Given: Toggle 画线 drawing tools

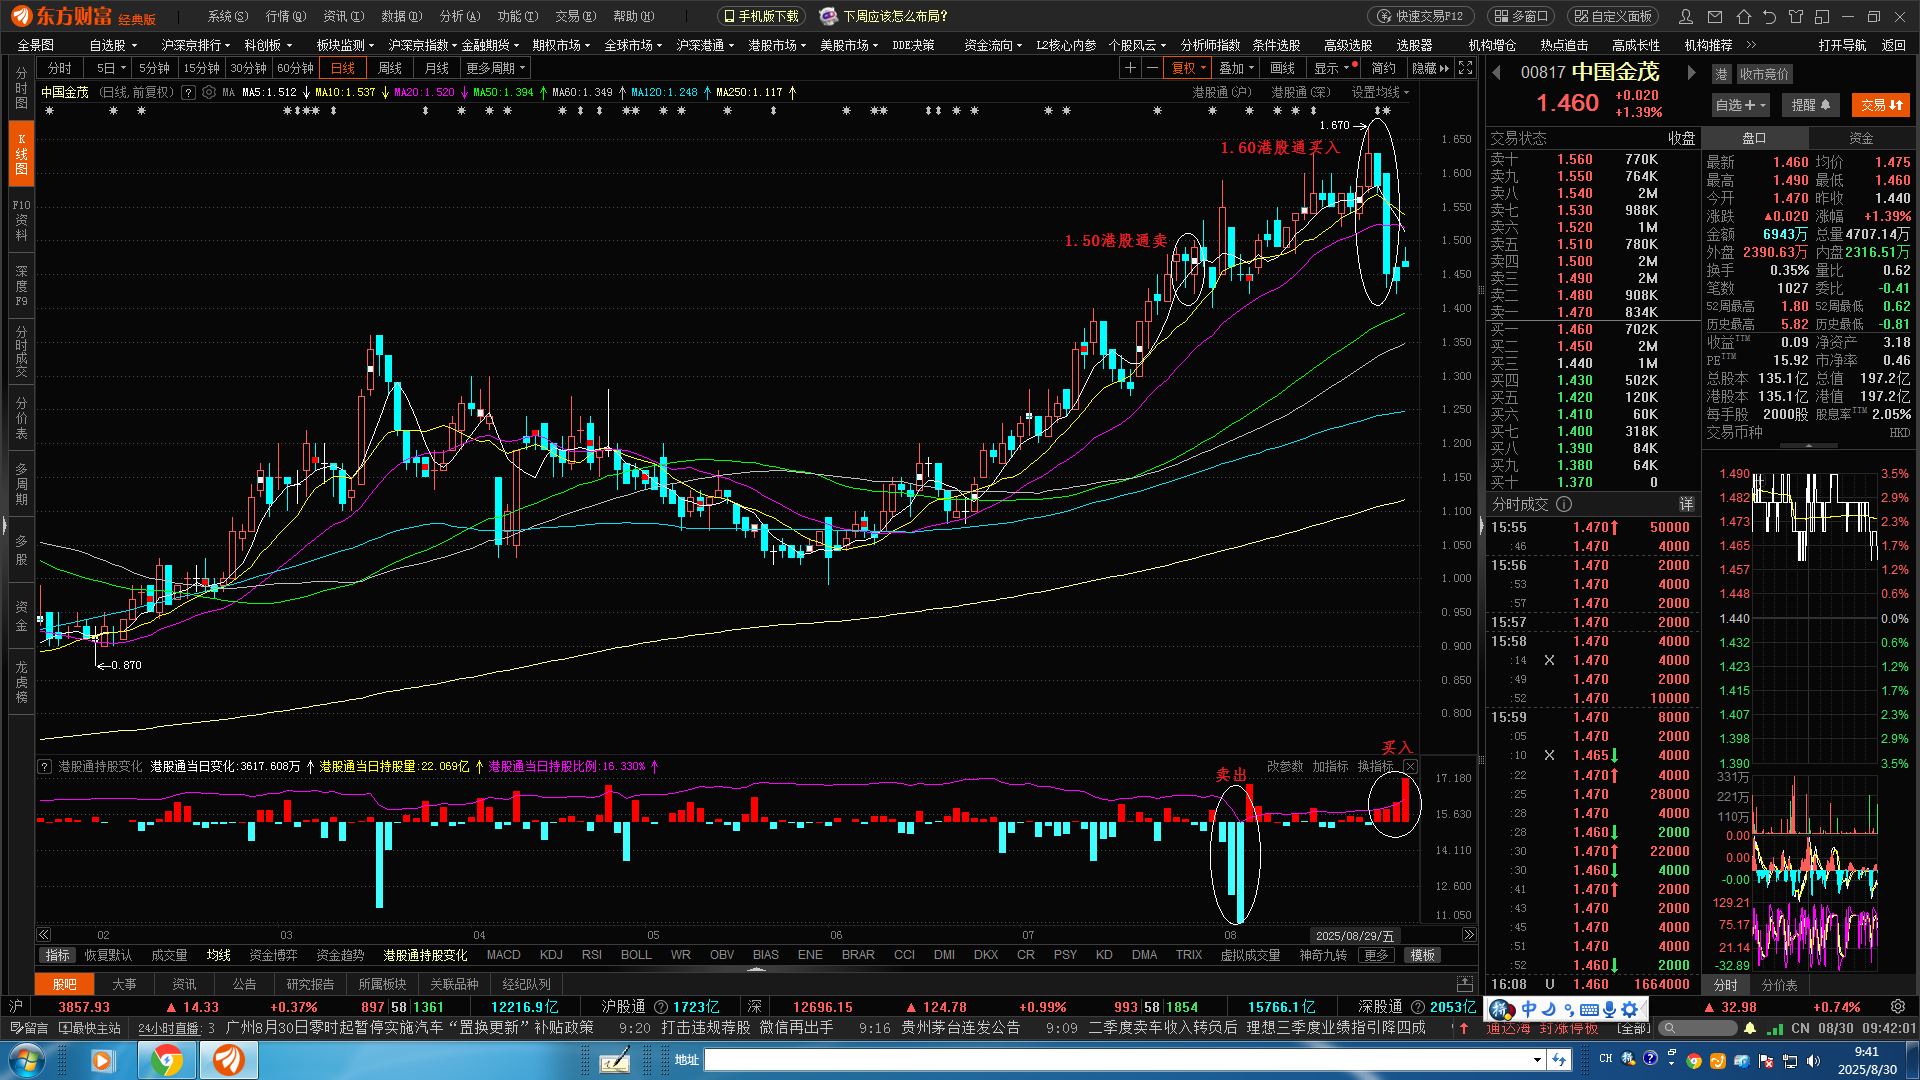Looking at the screenshot, I should coord(1283,68).
